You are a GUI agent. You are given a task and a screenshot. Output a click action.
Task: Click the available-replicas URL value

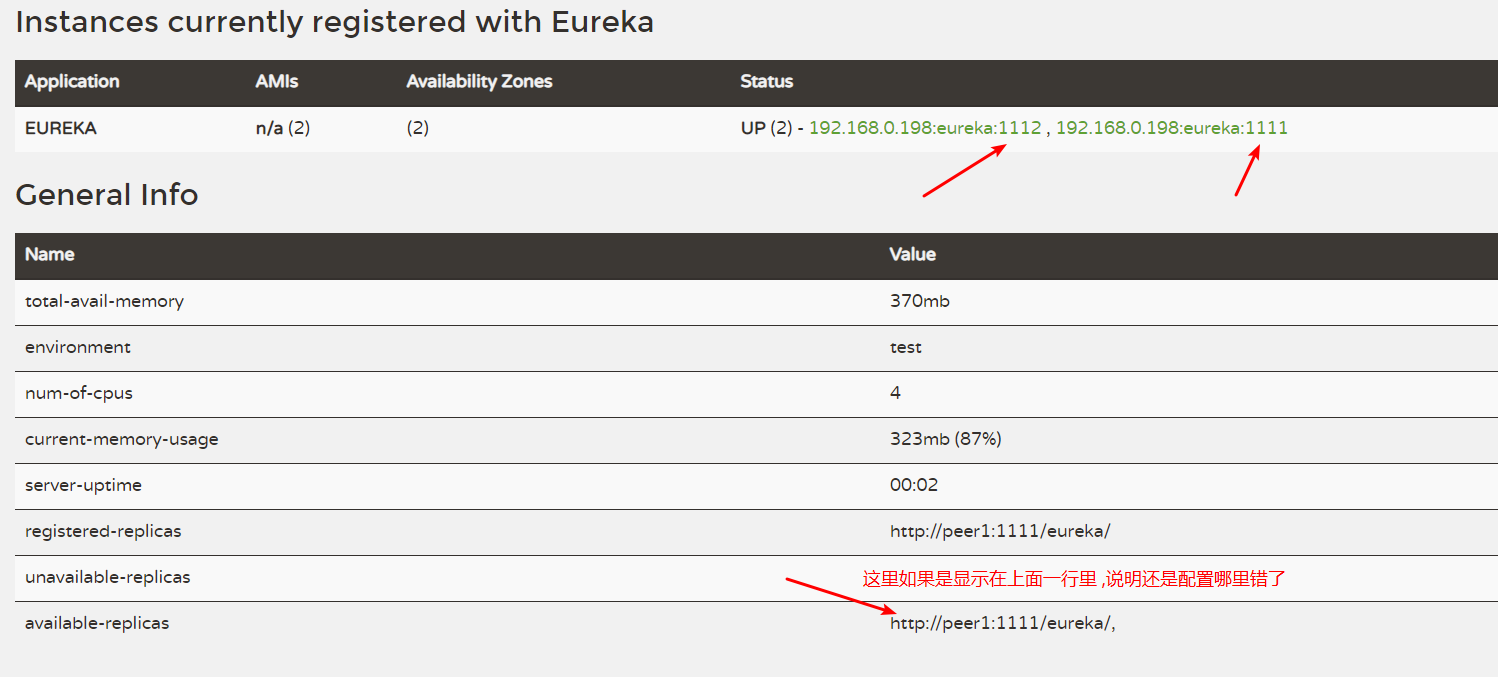(1003, 623)
